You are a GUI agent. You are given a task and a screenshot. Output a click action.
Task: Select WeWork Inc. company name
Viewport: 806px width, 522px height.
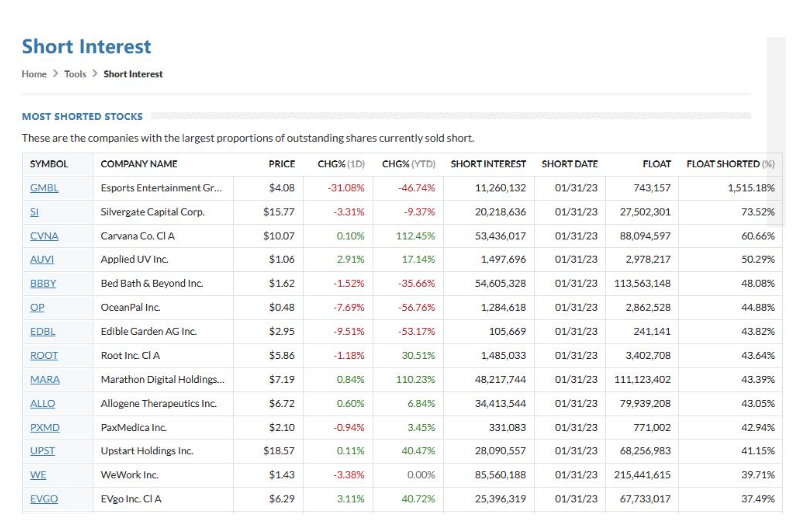(130, 475)
